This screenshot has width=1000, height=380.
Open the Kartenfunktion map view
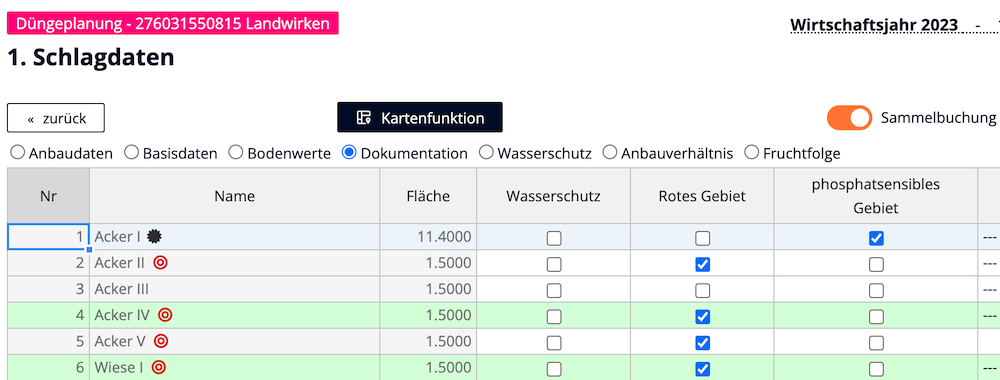pos(420,117)
